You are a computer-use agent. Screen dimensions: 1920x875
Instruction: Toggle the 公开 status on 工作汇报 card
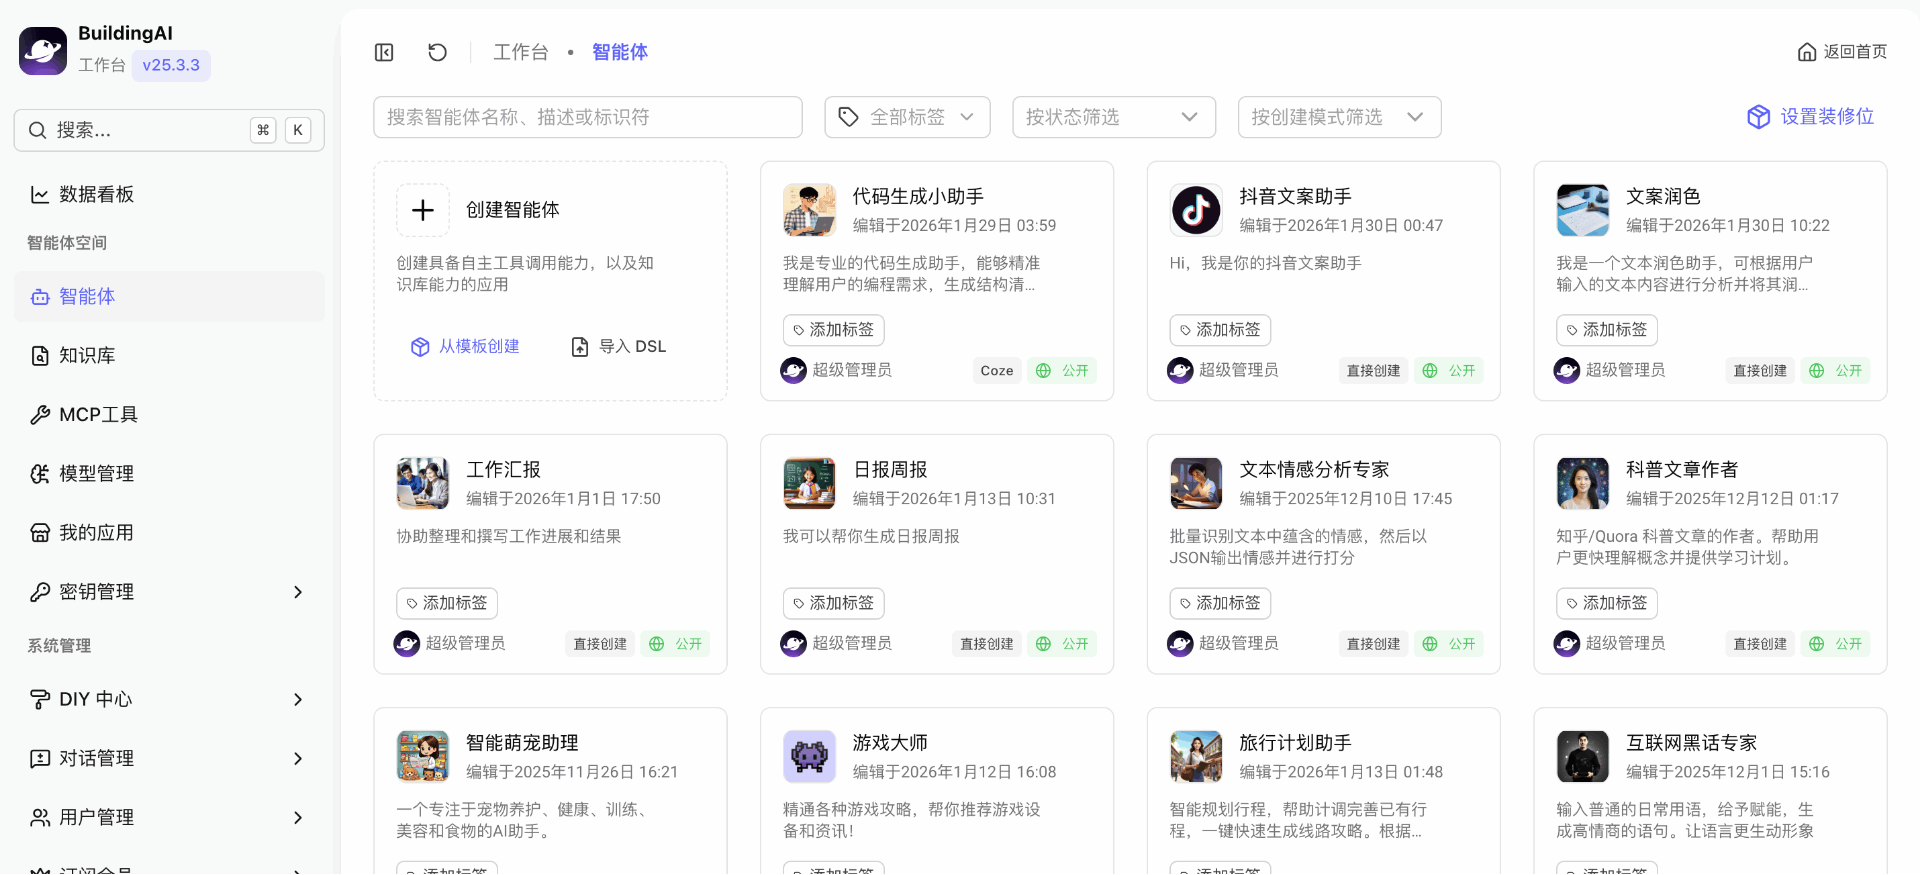tap(675, 644)
